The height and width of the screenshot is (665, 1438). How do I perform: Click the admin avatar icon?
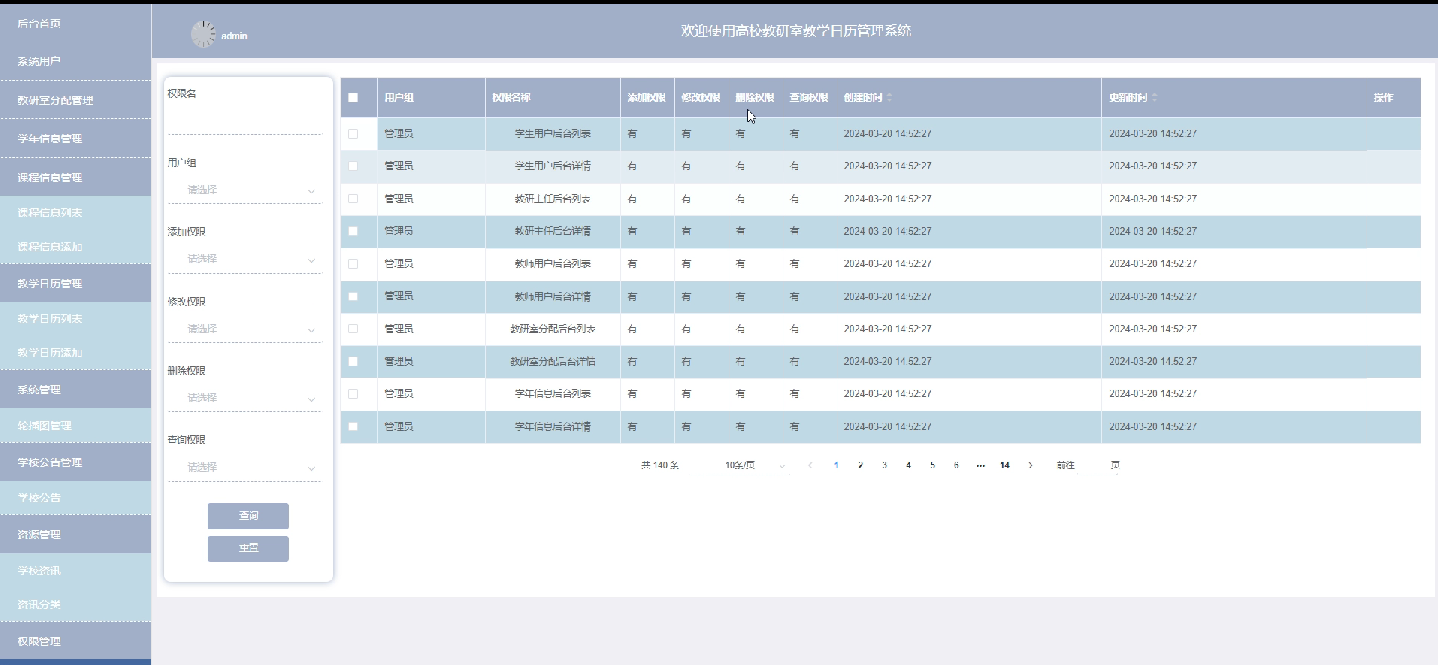[x=203, y=34]
